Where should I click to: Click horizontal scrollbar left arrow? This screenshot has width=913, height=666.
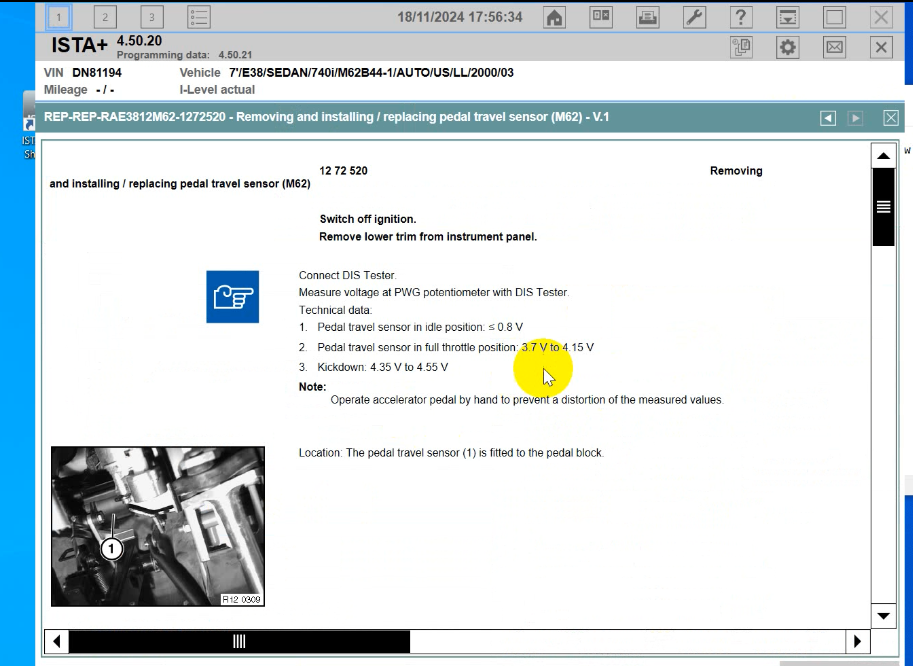click(56, 641)
